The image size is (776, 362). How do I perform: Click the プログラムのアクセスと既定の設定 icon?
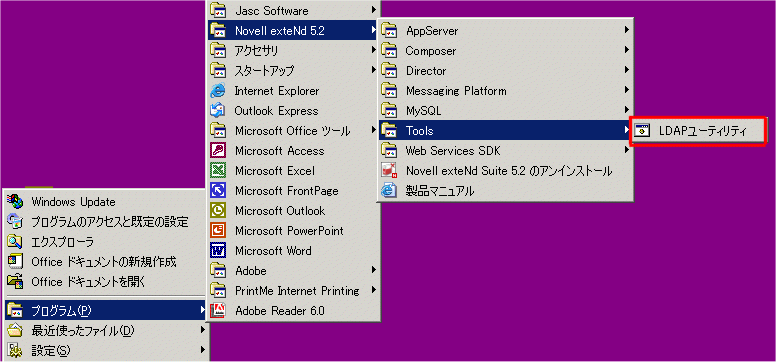(x=15, y=221)
